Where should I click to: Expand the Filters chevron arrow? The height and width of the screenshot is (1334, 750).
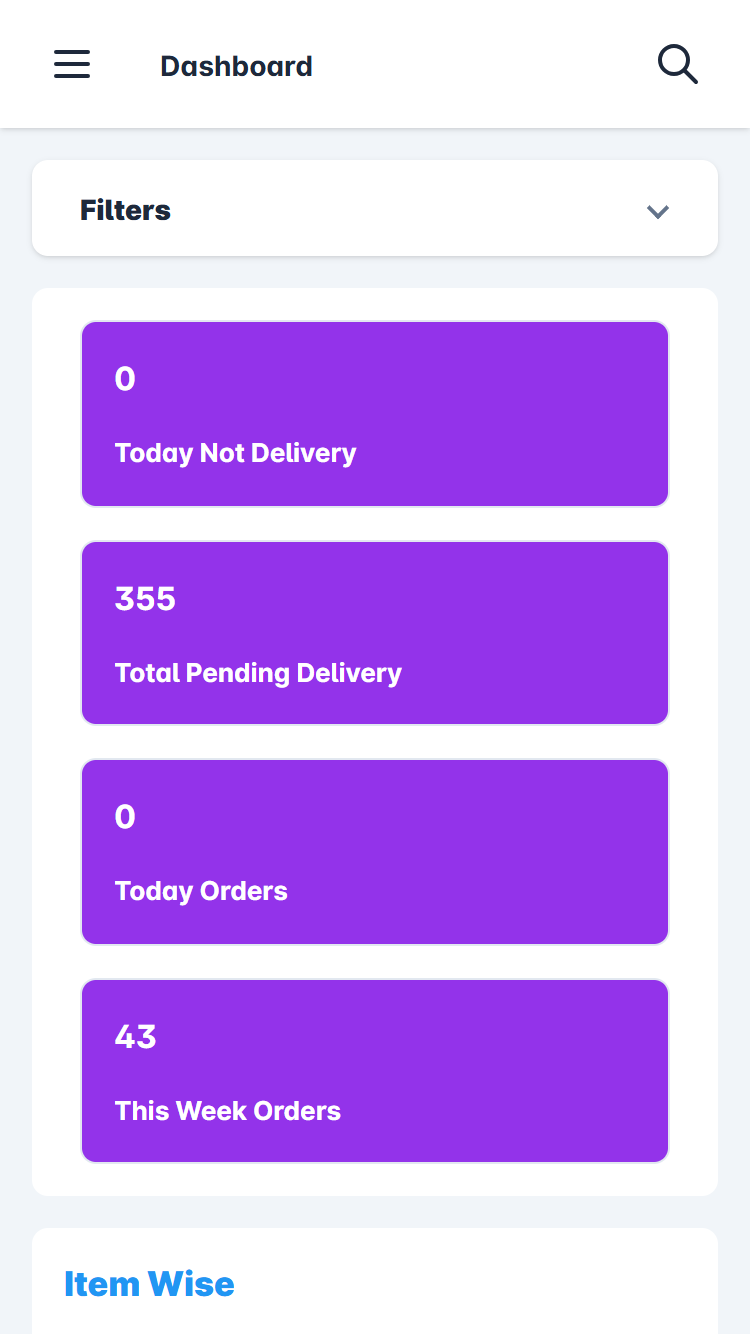[657, 211]
